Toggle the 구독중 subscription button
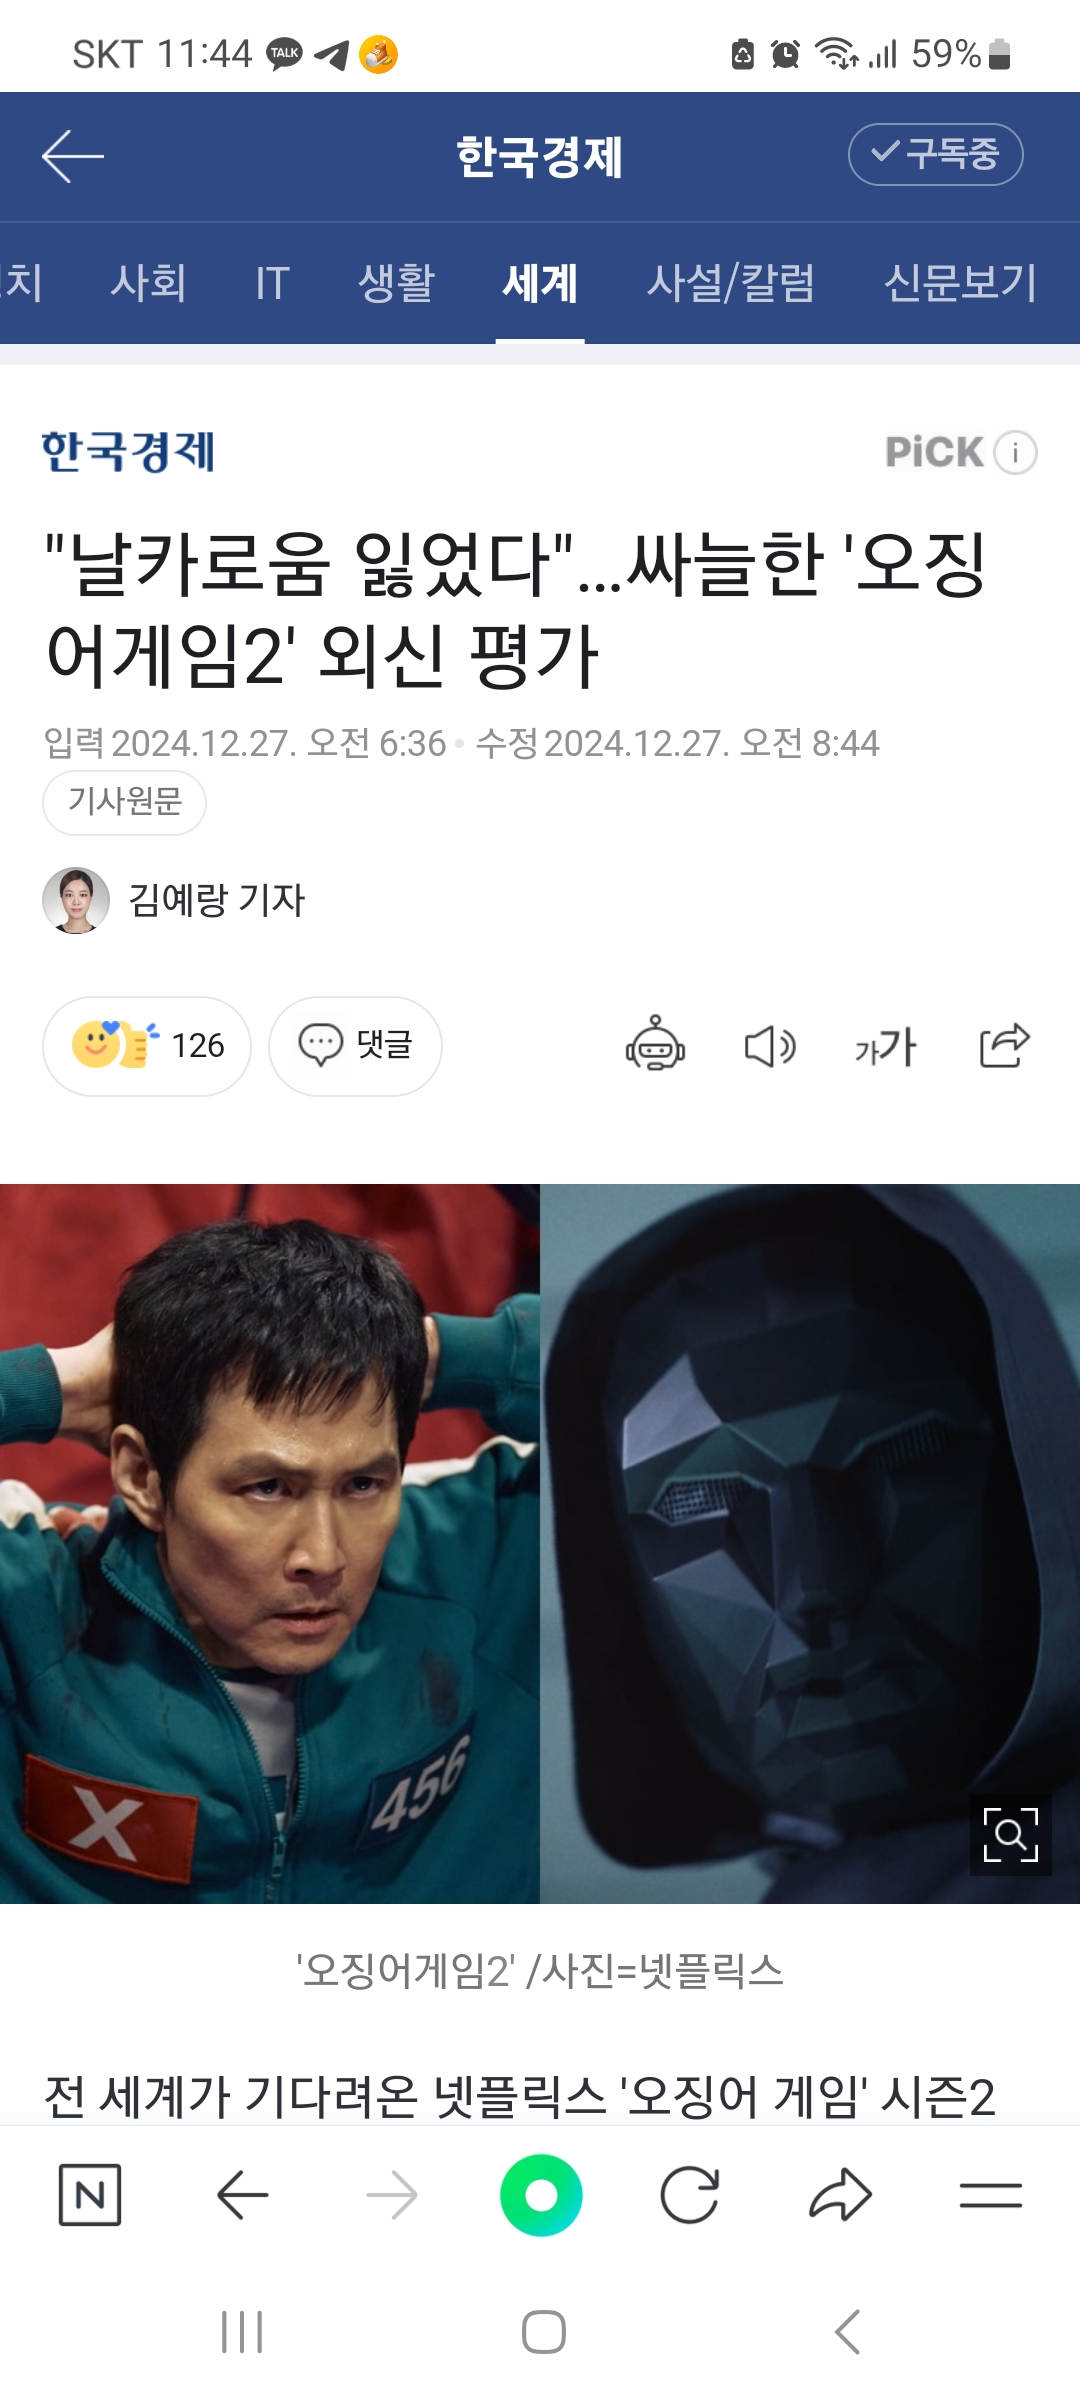The width and height of the screenshot is (1080, 2400). [x=935, y=154]
